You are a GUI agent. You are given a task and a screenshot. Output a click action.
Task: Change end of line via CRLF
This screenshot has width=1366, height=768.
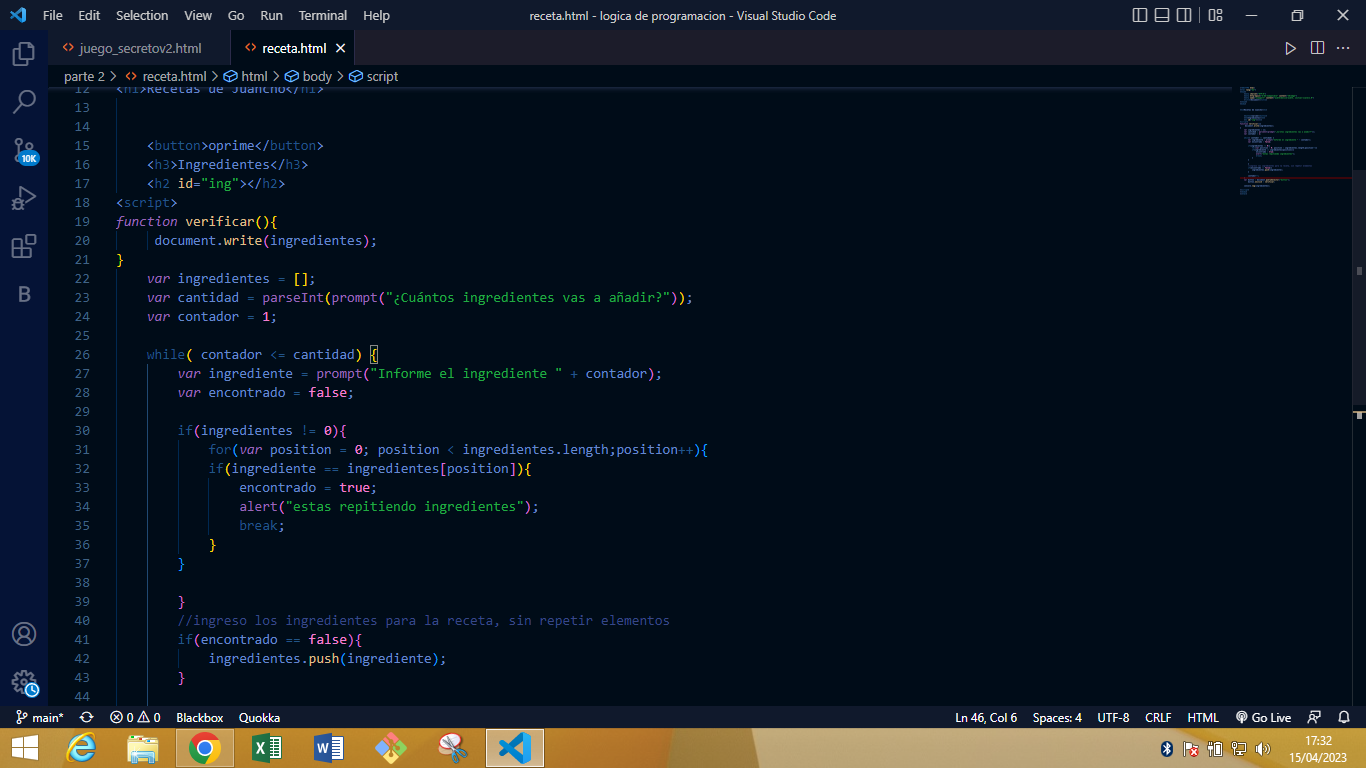pos(1158,717)
